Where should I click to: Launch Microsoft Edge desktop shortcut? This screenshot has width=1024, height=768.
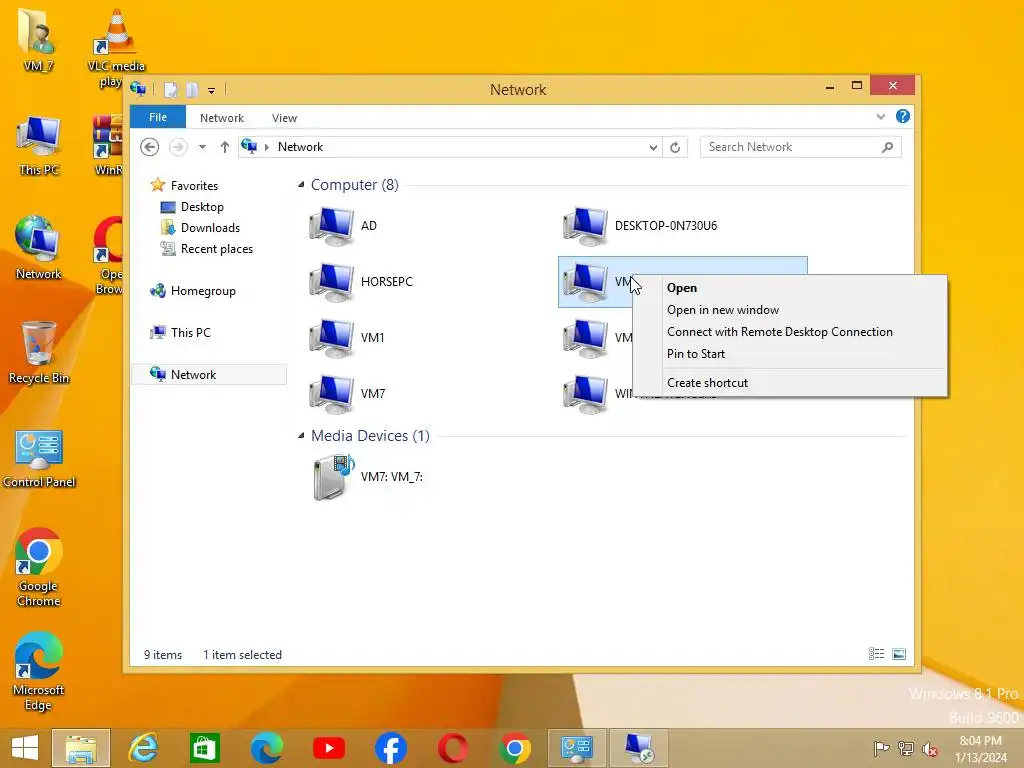[38, 671]
